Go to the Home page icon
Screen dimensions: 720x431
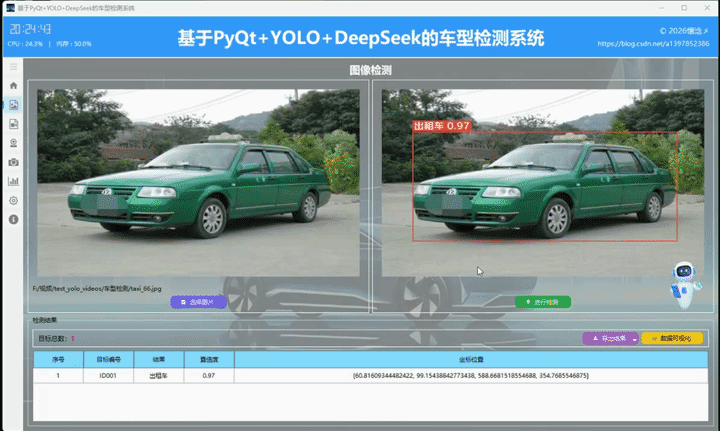pyautogui.click(x=13, y=85)
